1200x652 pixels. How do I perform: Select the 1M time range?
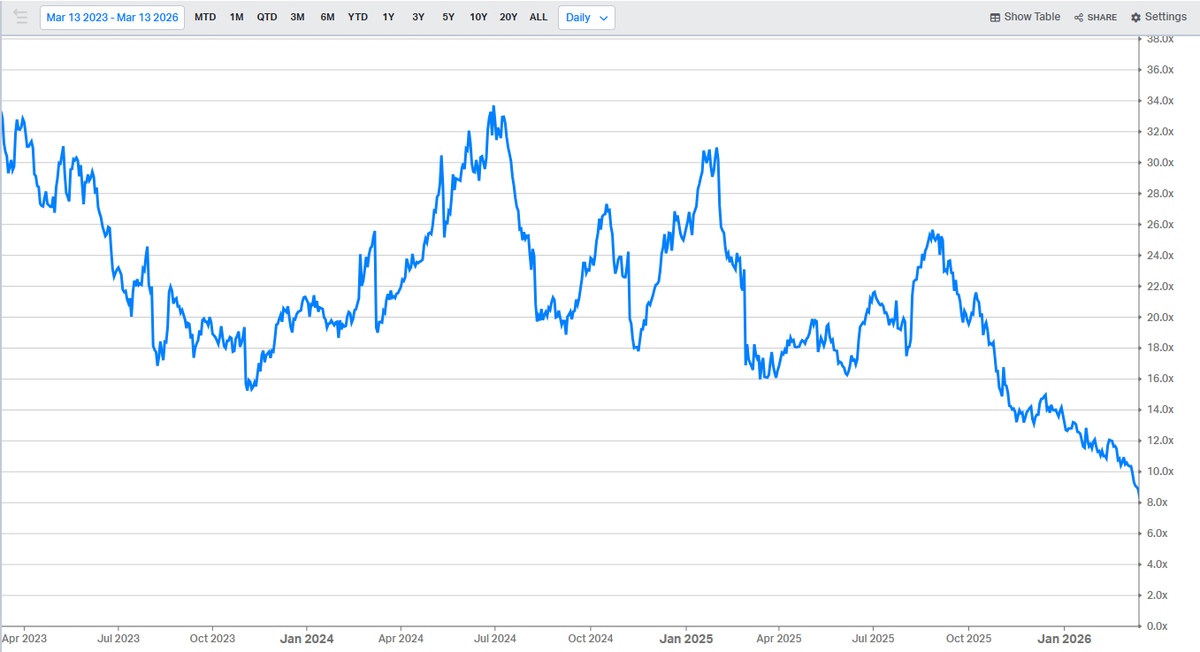[236, 17]
